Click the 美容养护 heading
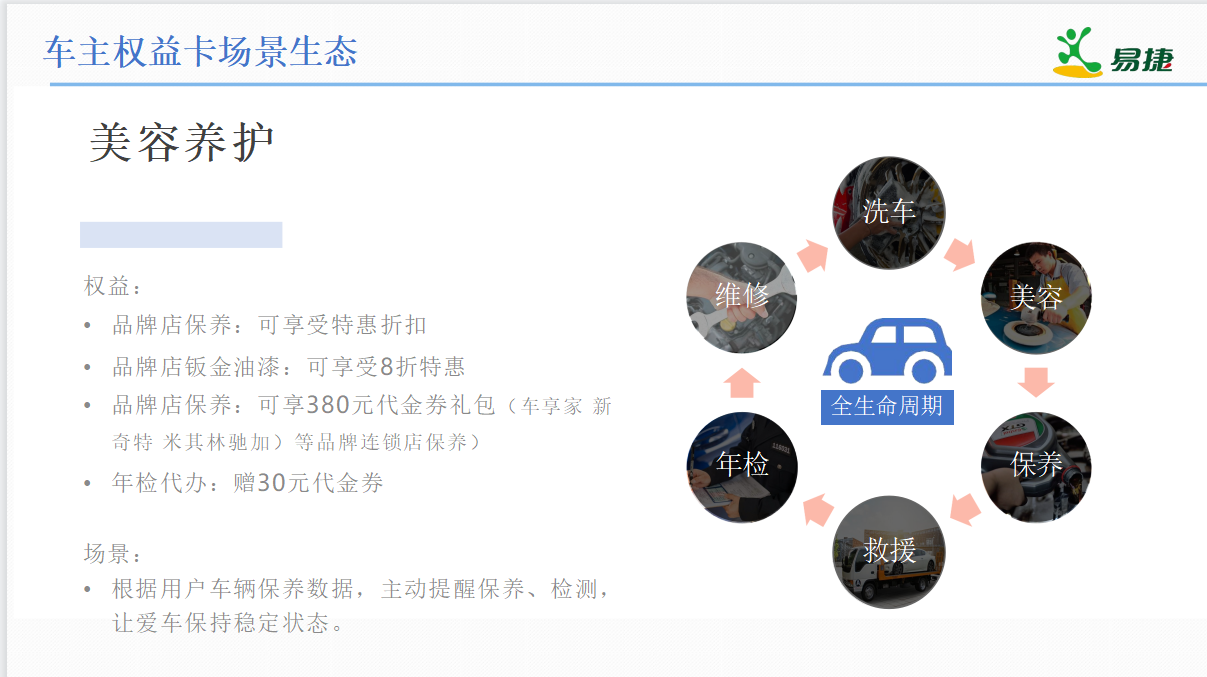The image size is (1207, 677). 182,143
